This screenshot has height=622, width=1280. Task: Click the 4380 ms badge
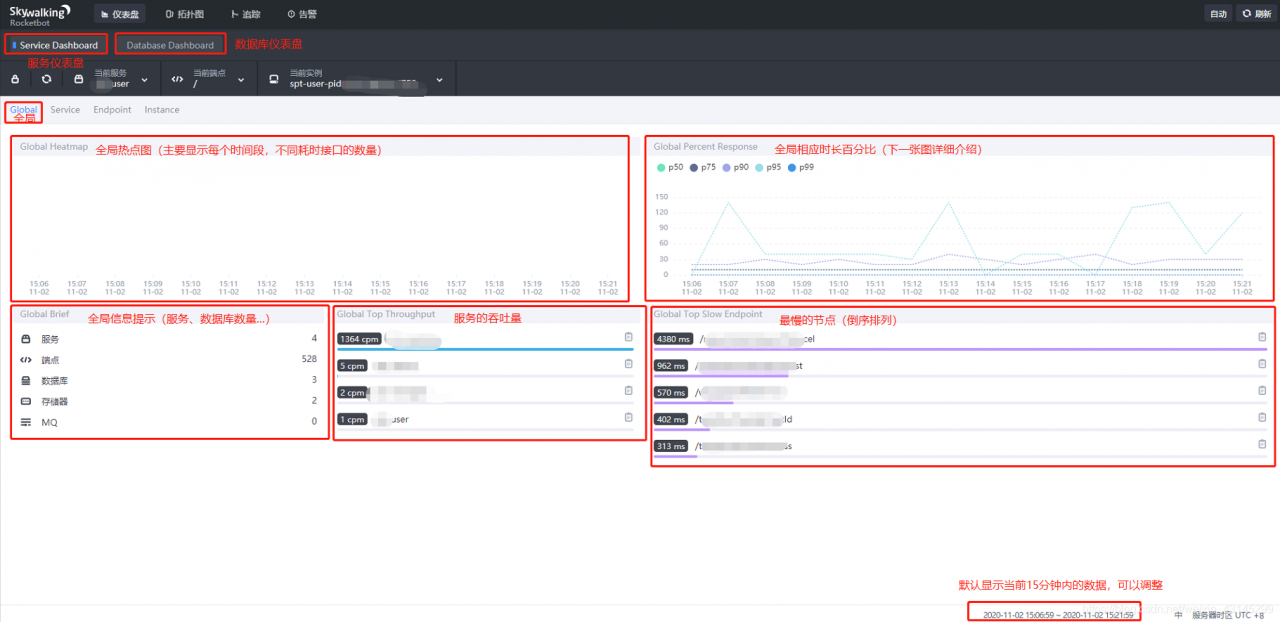pos(671,339)
